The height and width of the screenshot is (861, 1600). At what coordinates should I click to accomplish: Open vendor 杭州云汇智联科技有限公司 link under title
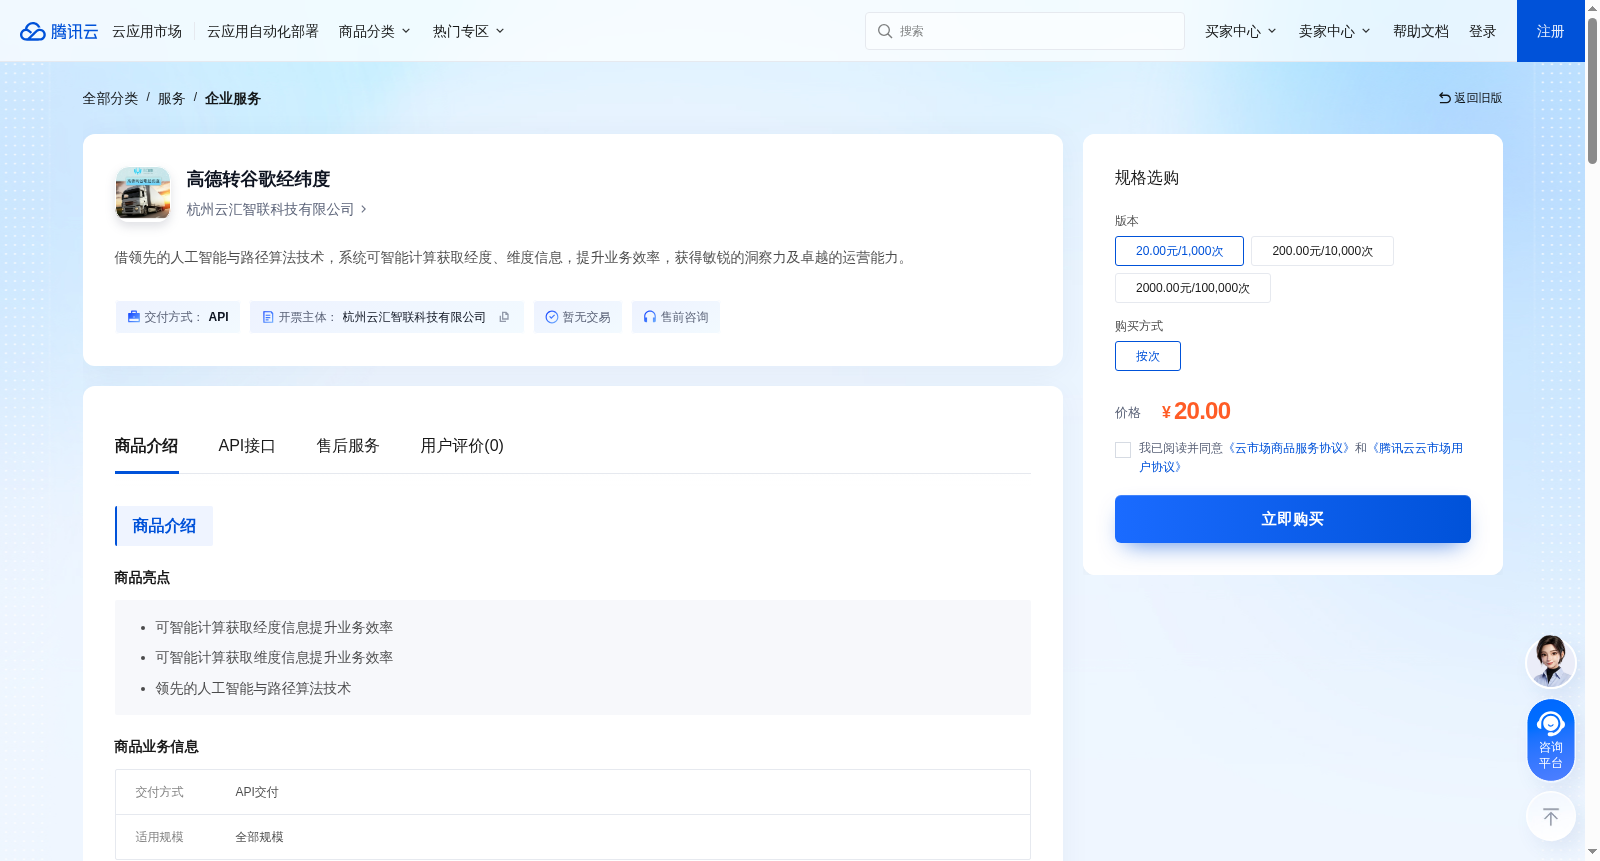click(x=270, y=209)
